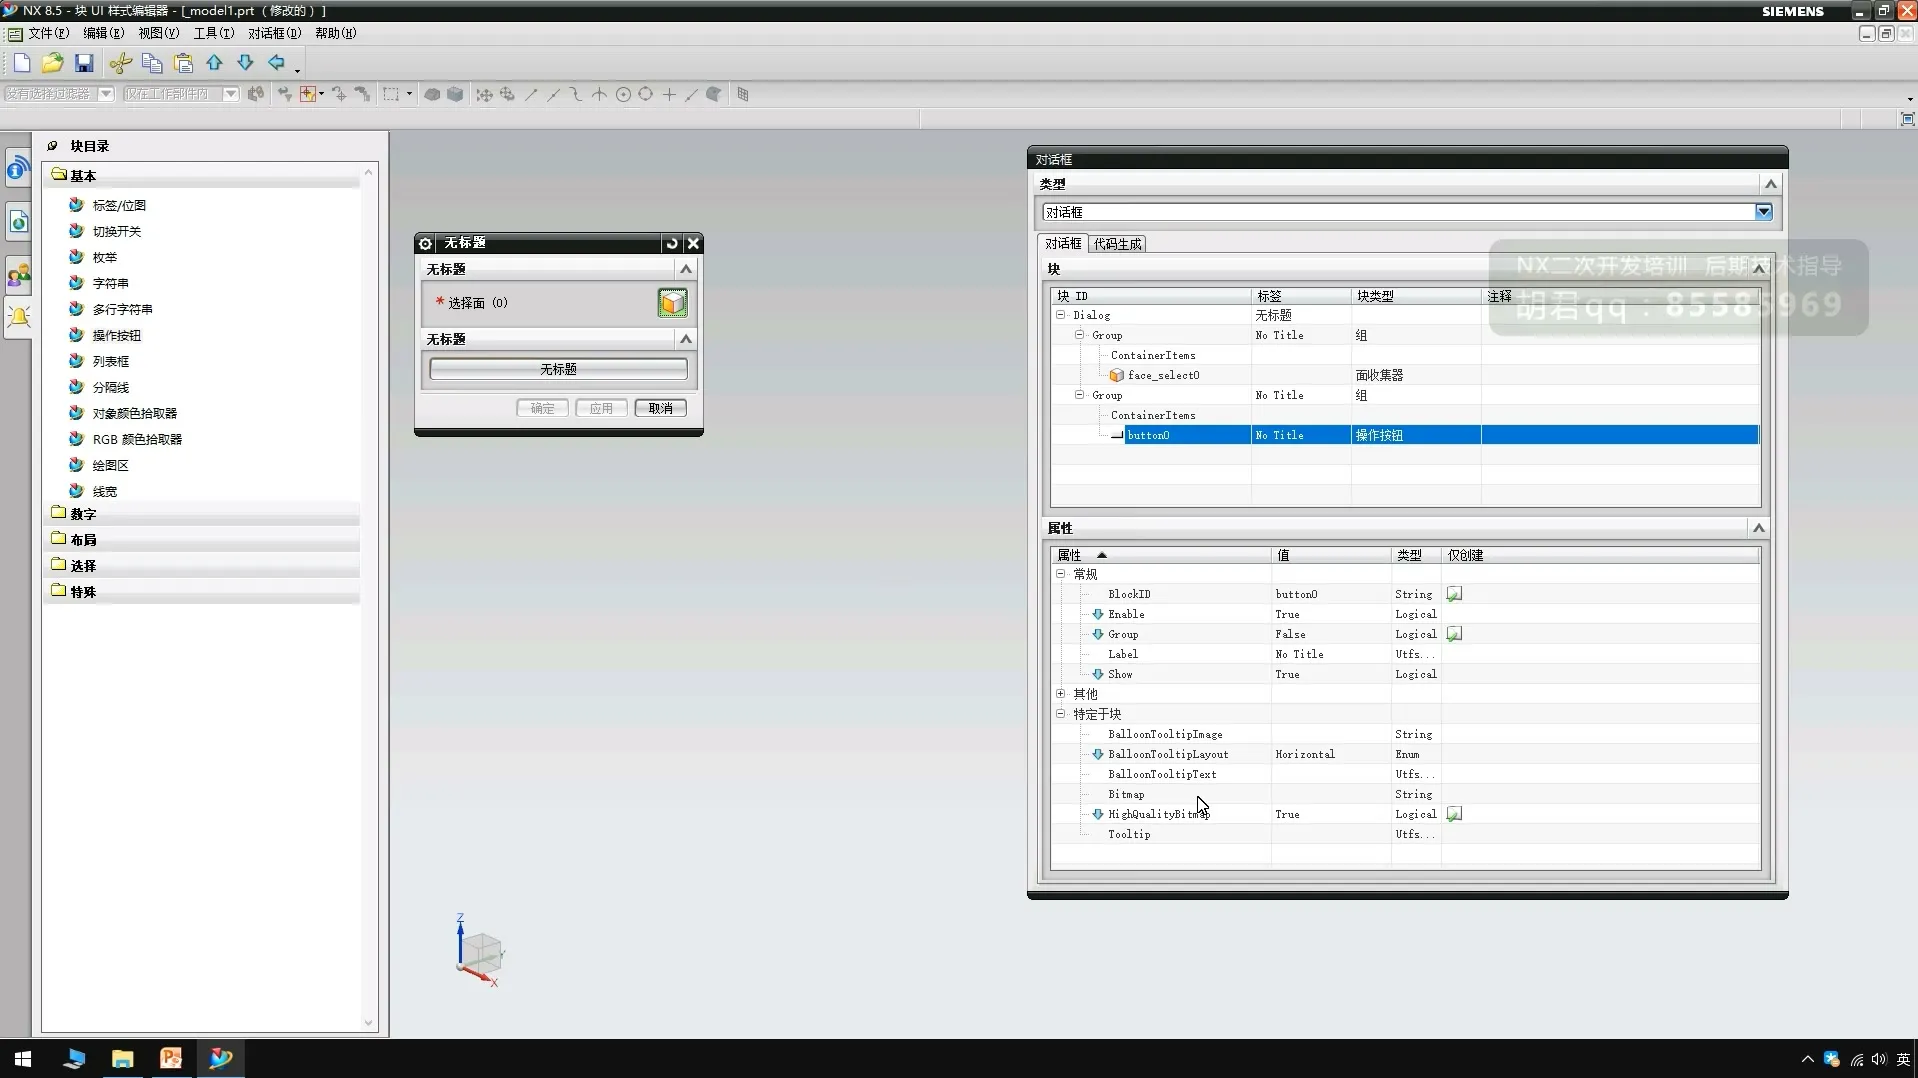Switch to the 代码生成 tab

tap(1117, 244)
